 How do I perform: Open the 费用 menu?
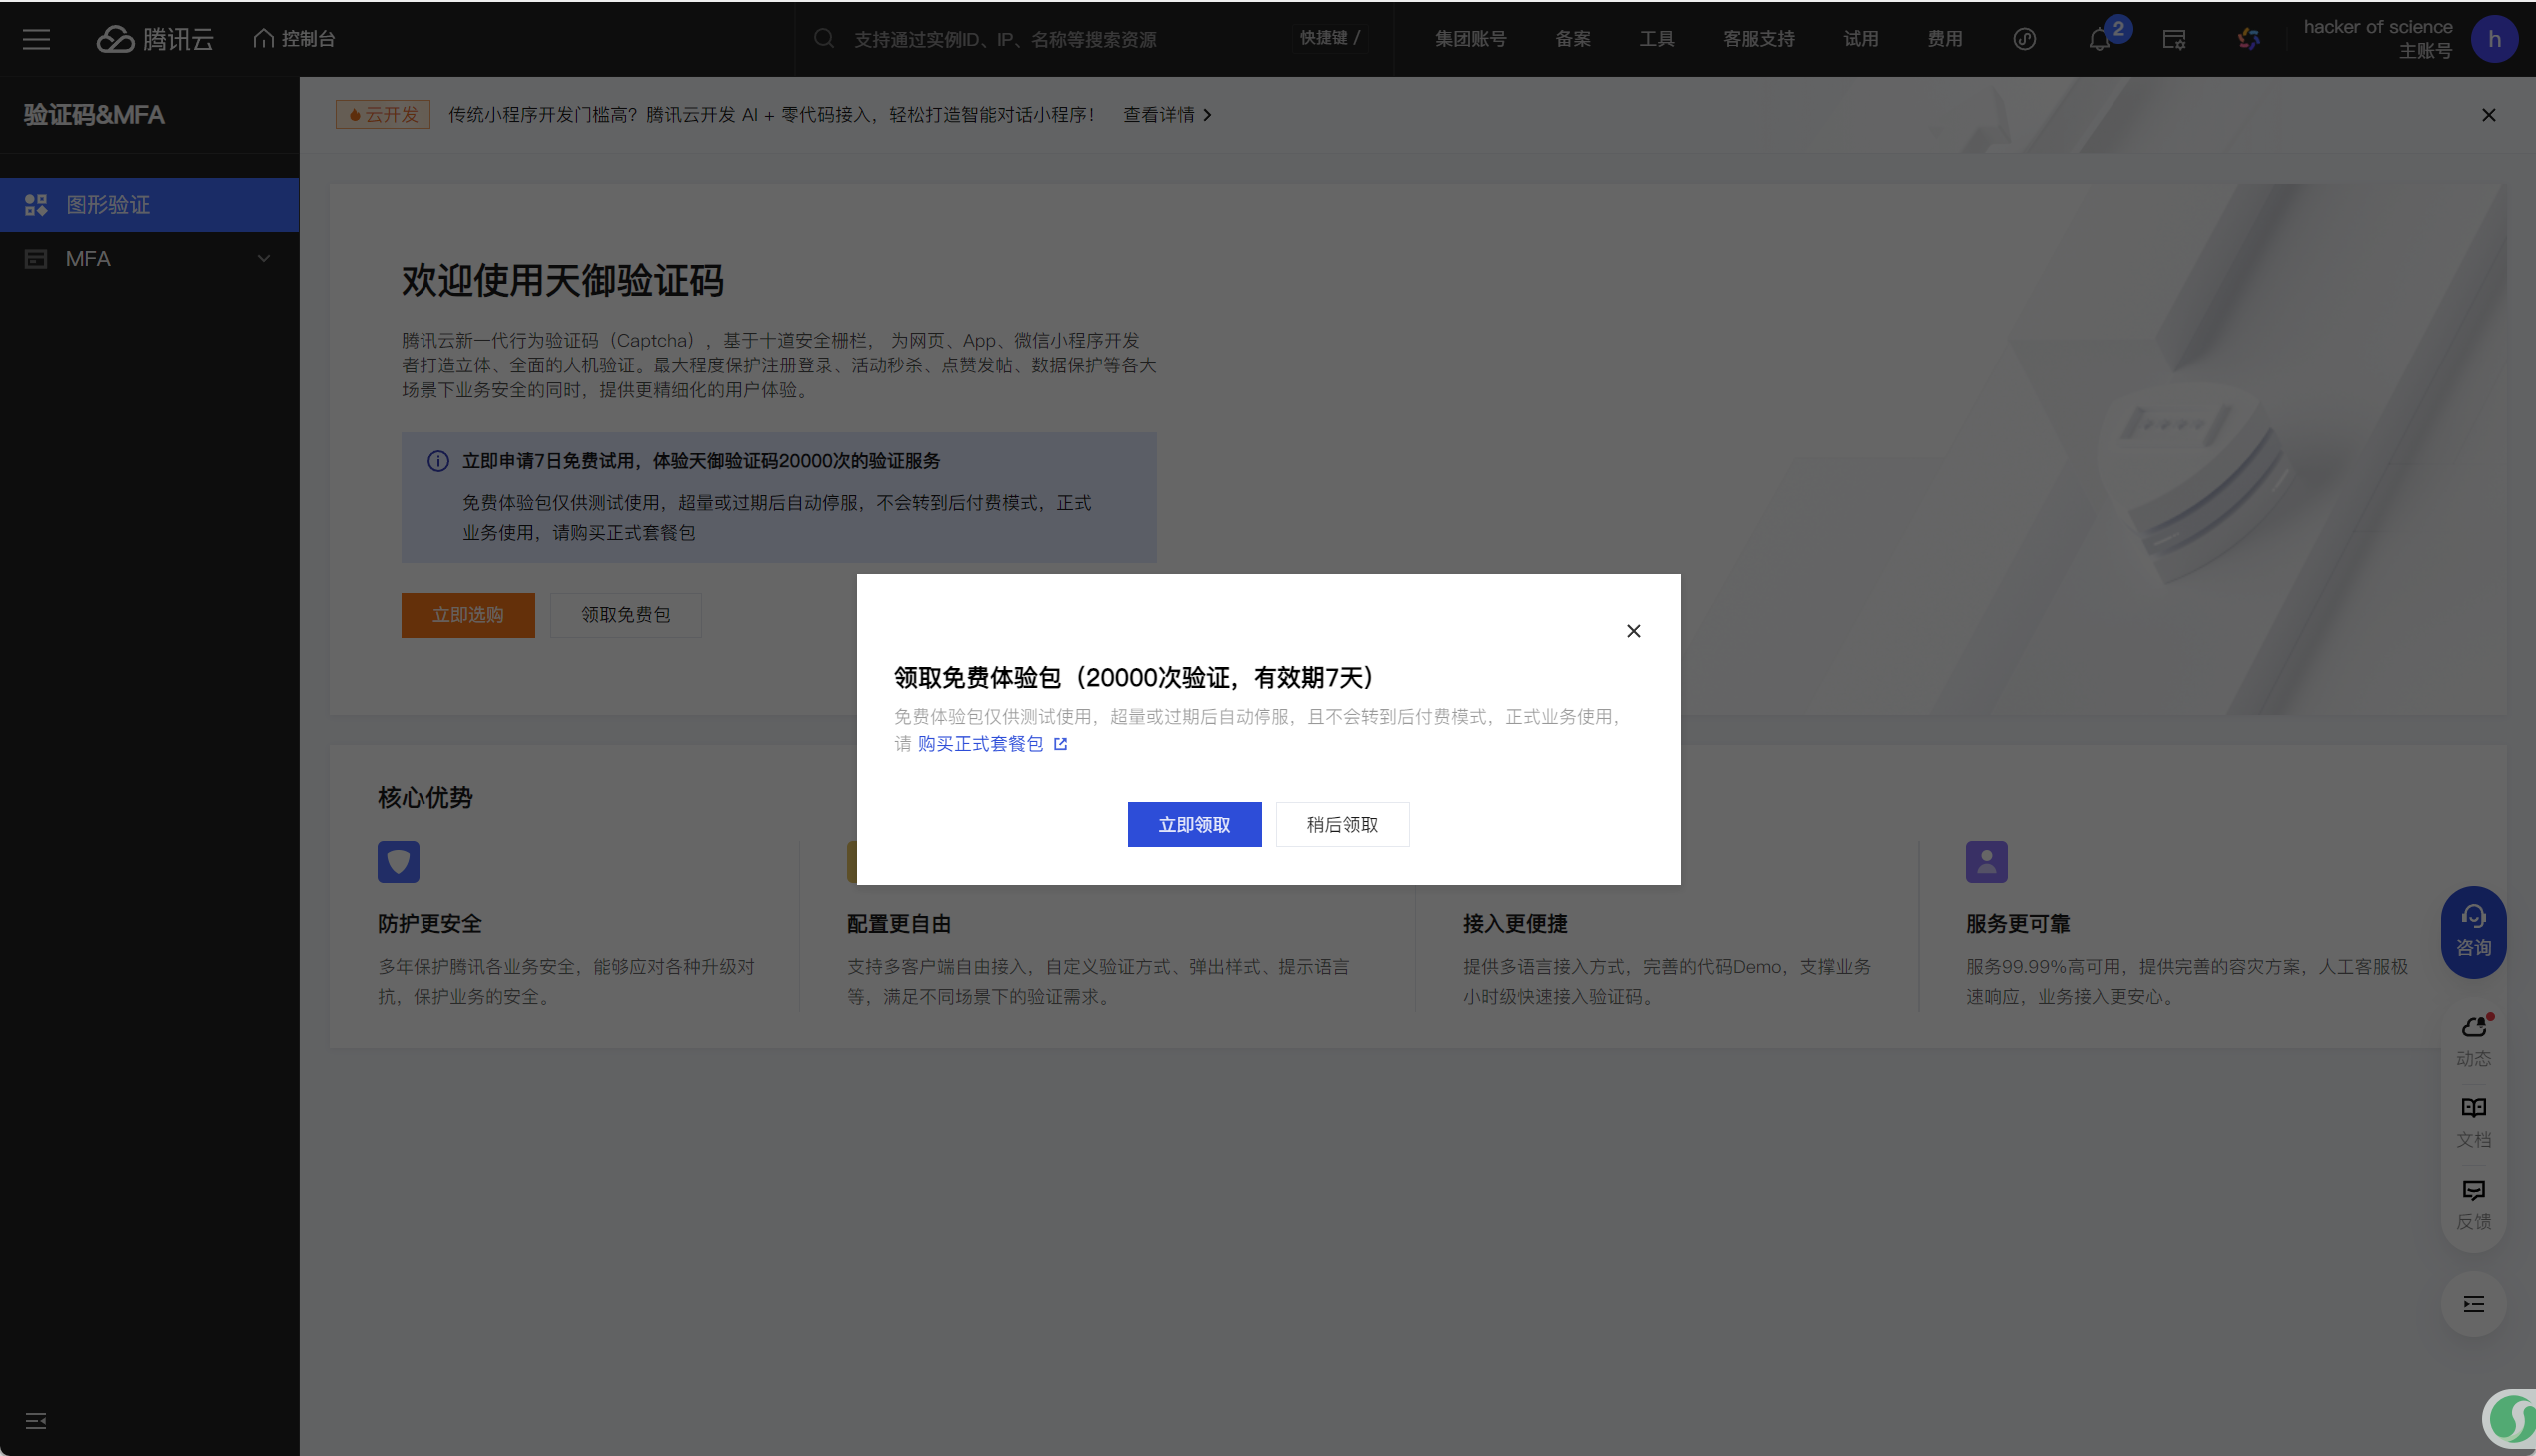(1944, 39)
